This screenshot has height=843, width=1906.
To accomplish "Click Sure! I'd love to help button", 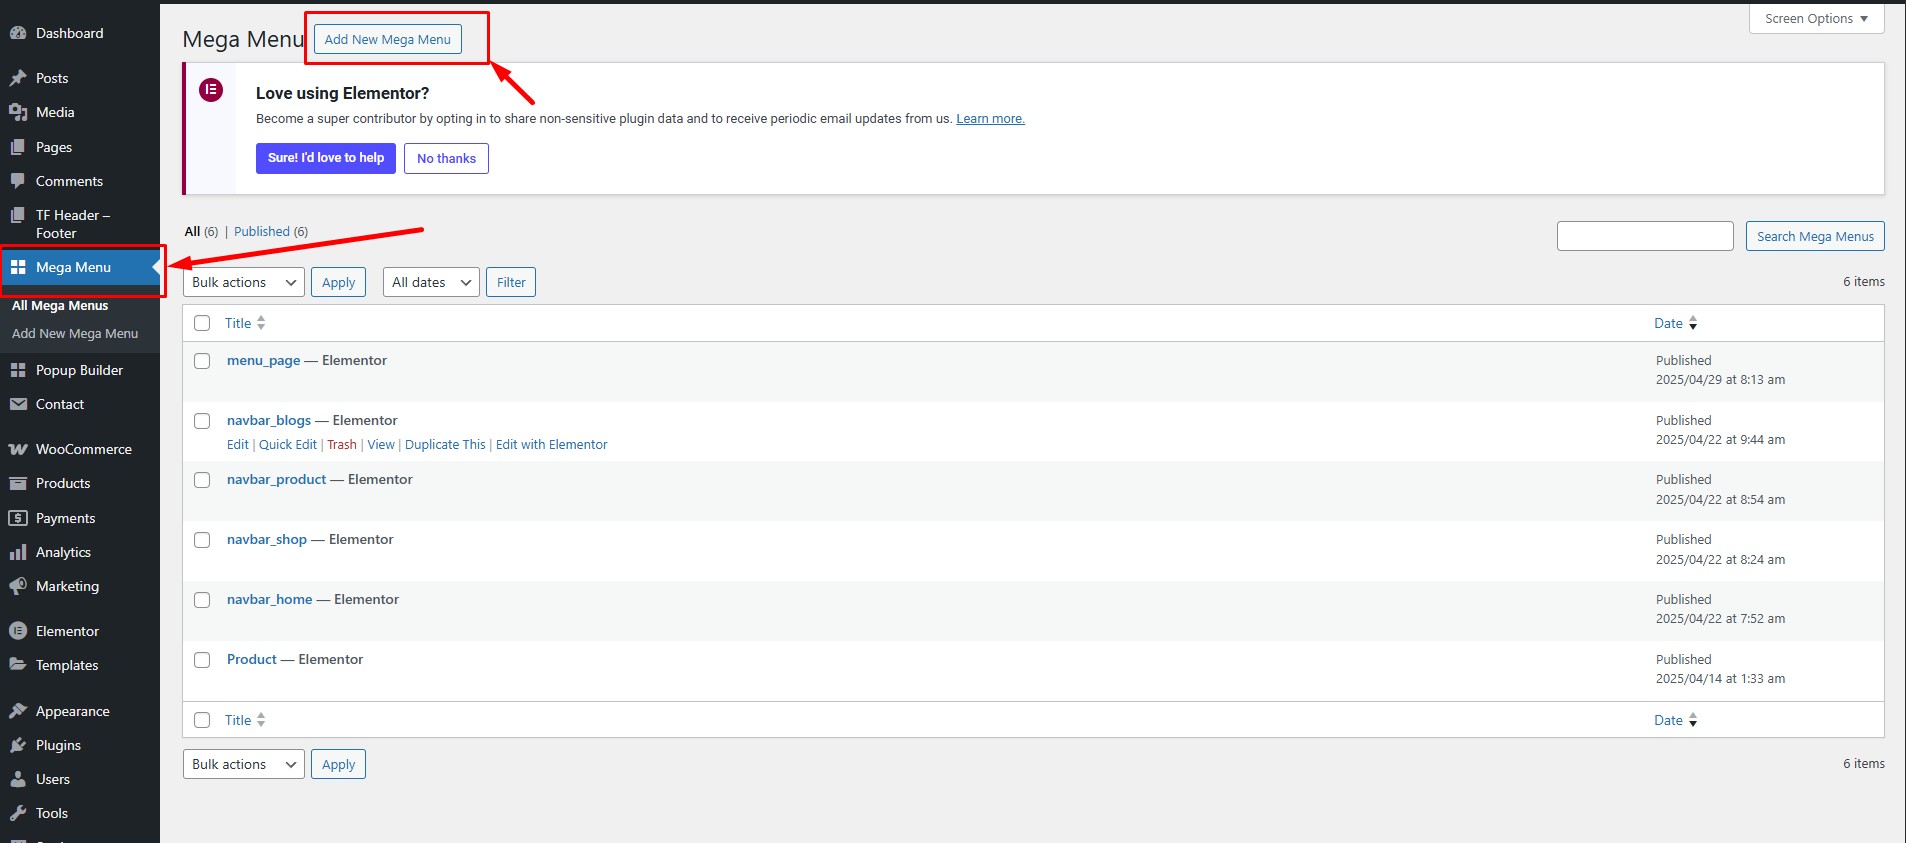I will (x=326, y=158).
